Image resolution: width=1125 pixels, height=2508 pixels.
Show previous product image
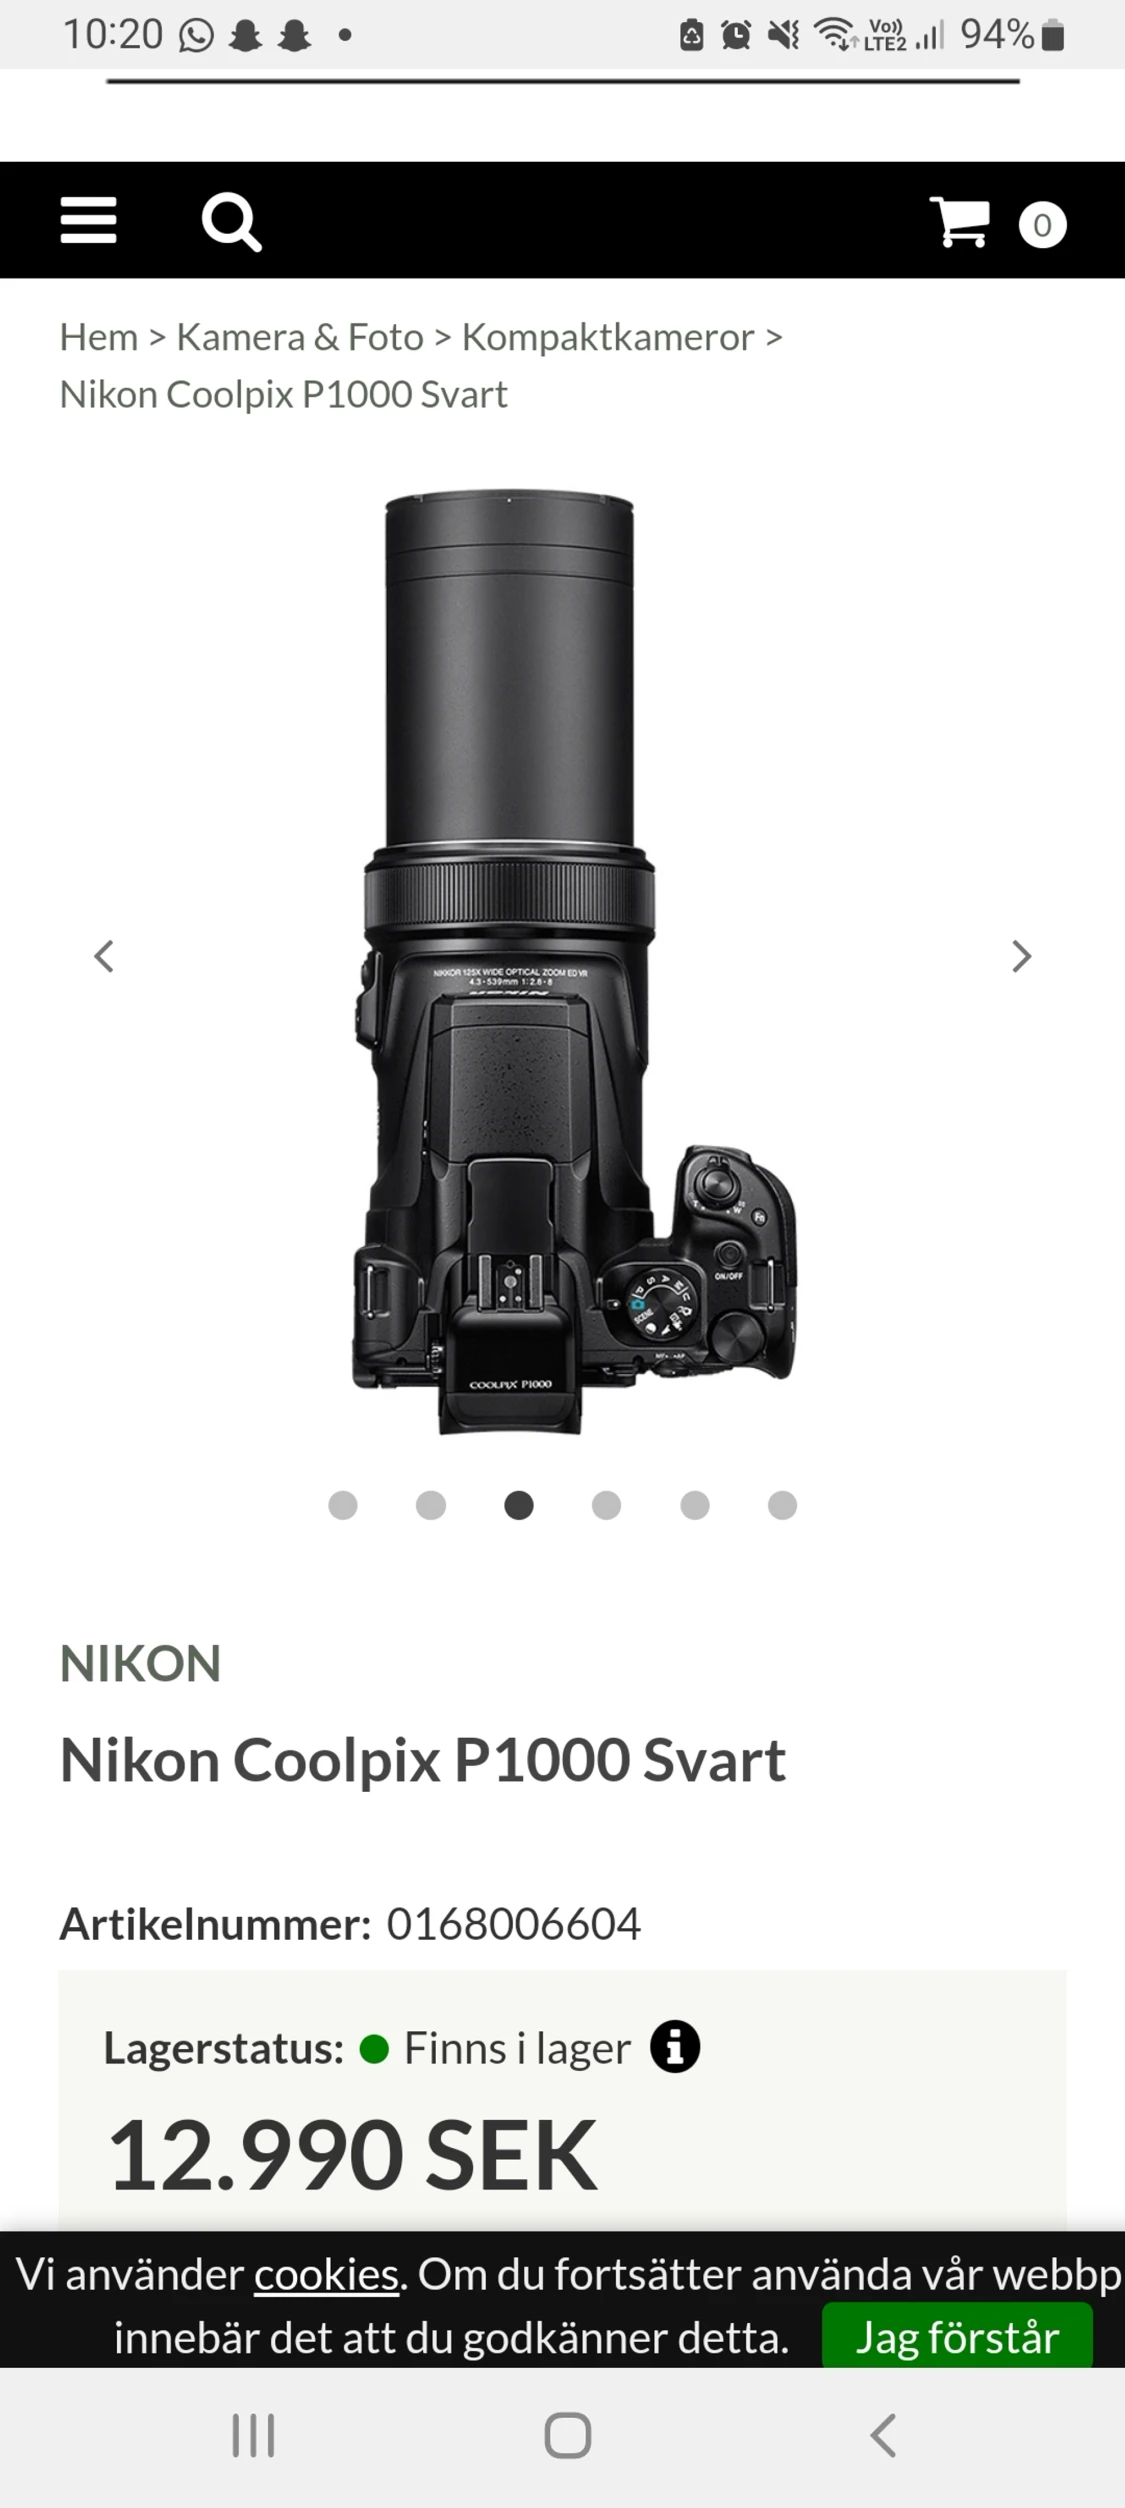[104, 957]
